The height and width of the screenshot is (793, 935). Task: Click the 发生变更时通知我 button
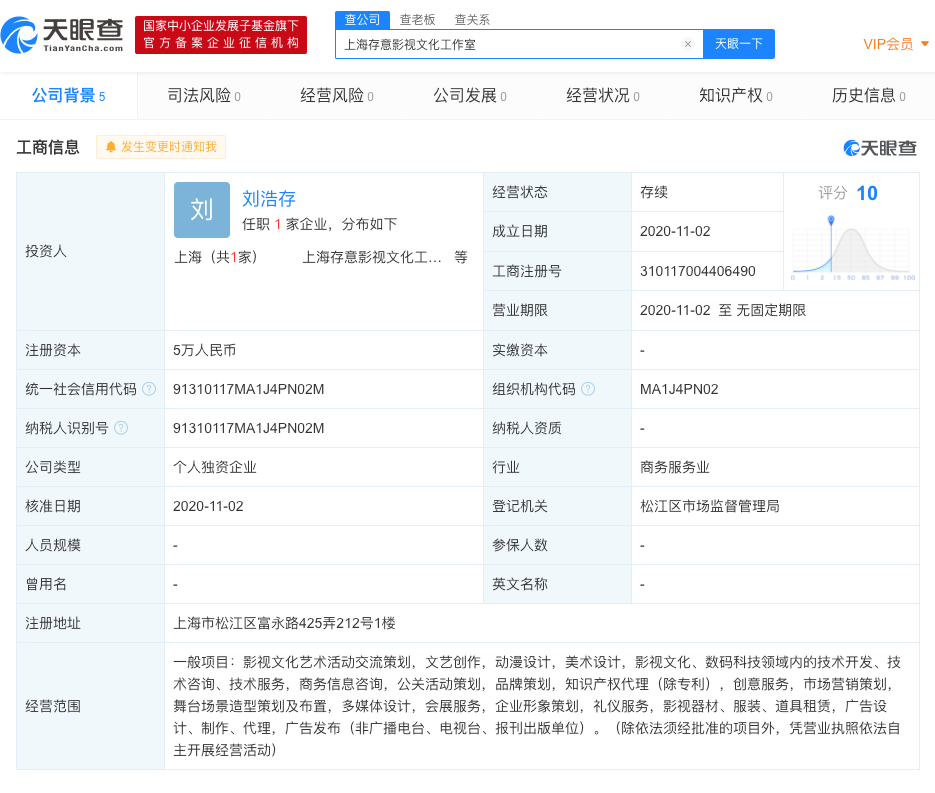pyautogui.click(x=161, y=147)
